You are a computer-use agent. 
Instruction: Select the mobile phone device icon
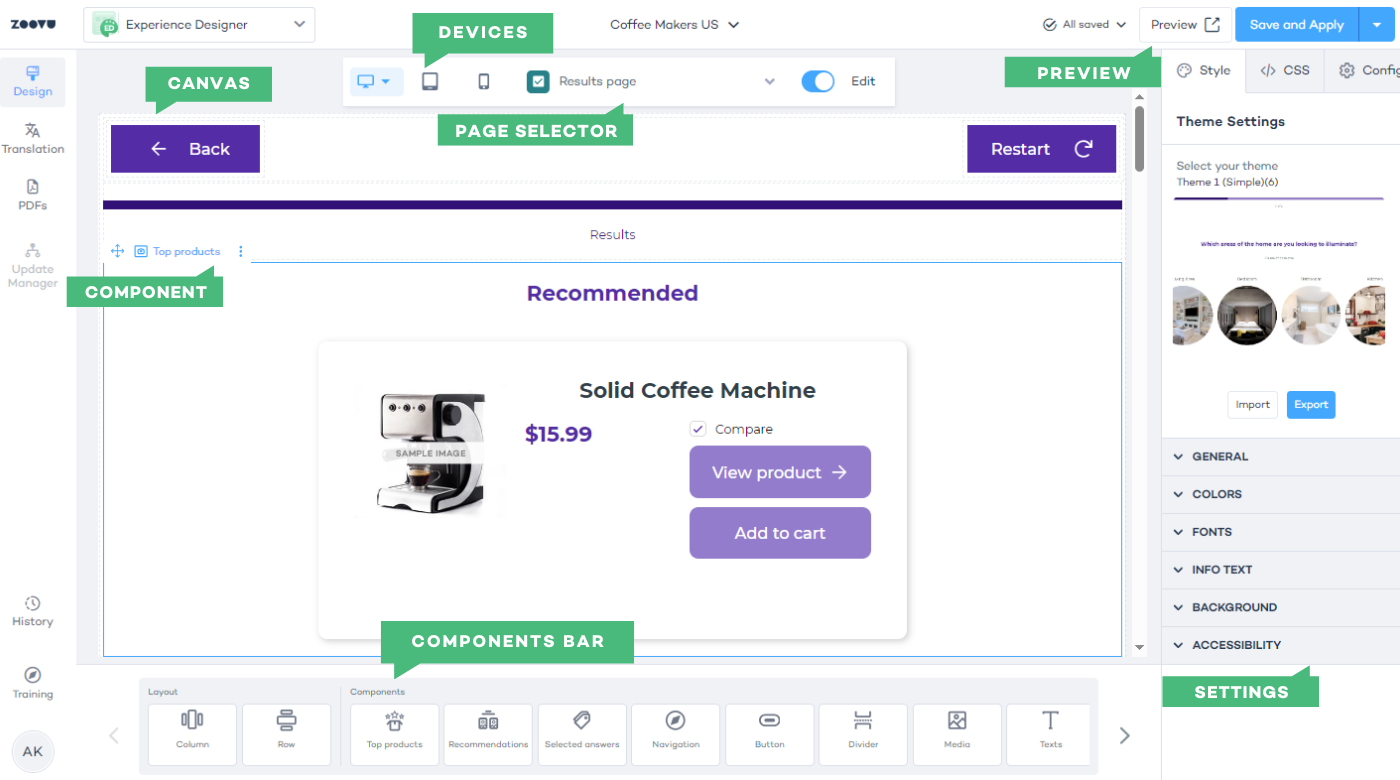pos(484,82)
